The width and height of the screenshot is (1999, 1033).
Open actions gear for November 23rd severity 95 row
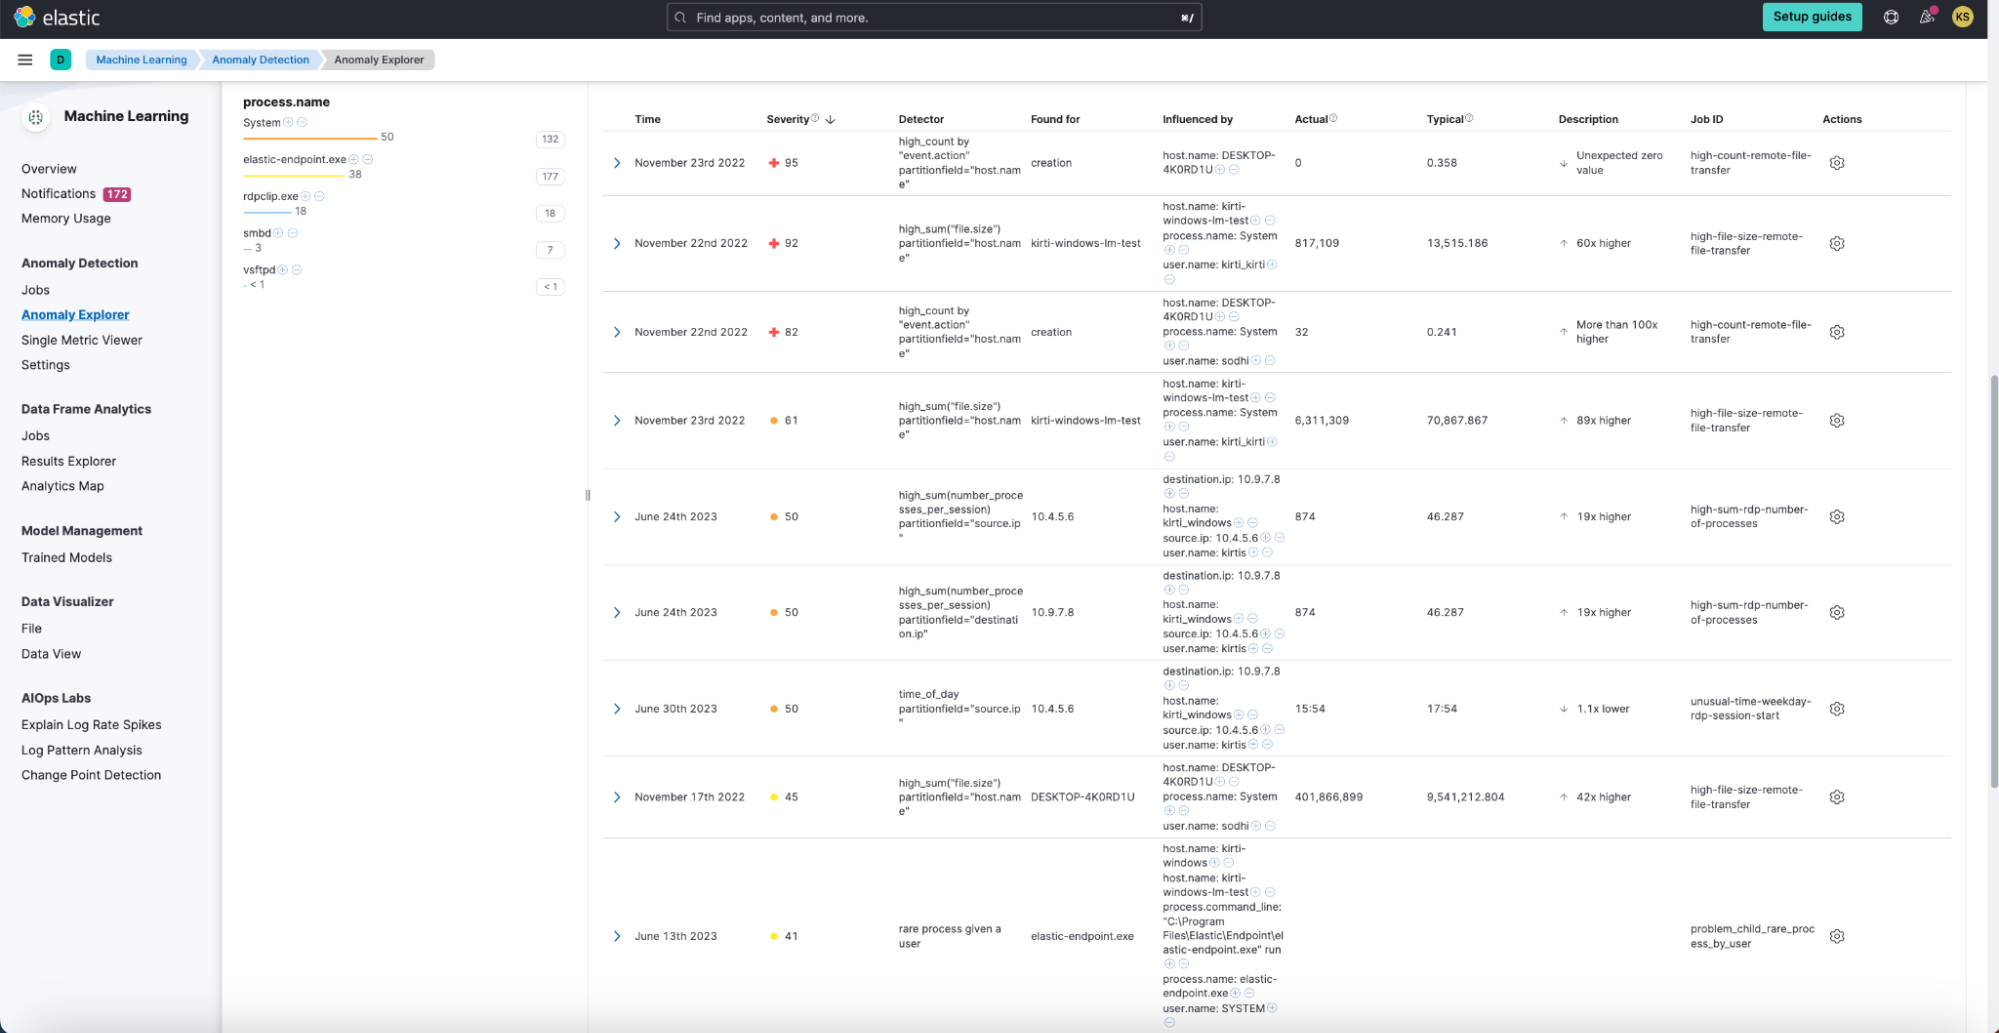(1836, 163)
